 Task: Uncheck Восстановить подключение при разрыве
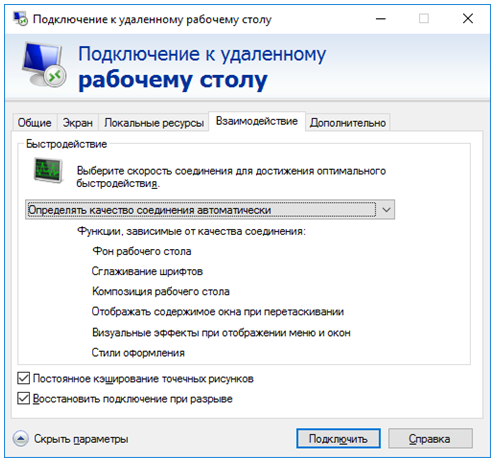pyautogui.click(x=23, y=399)
